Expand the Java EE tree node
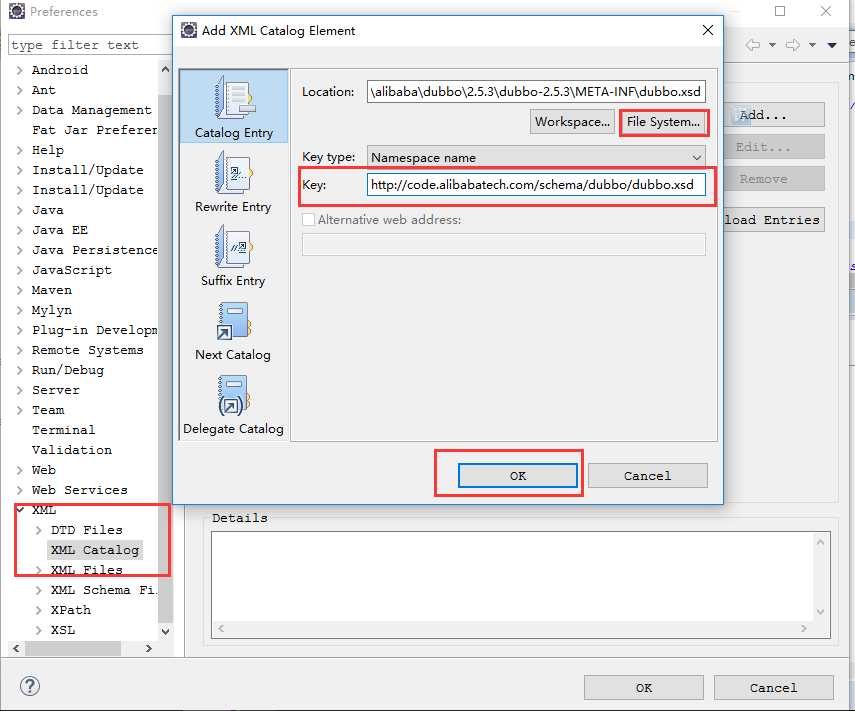The height and width of the screenshot is (711, 855). (x=20, y=230)
